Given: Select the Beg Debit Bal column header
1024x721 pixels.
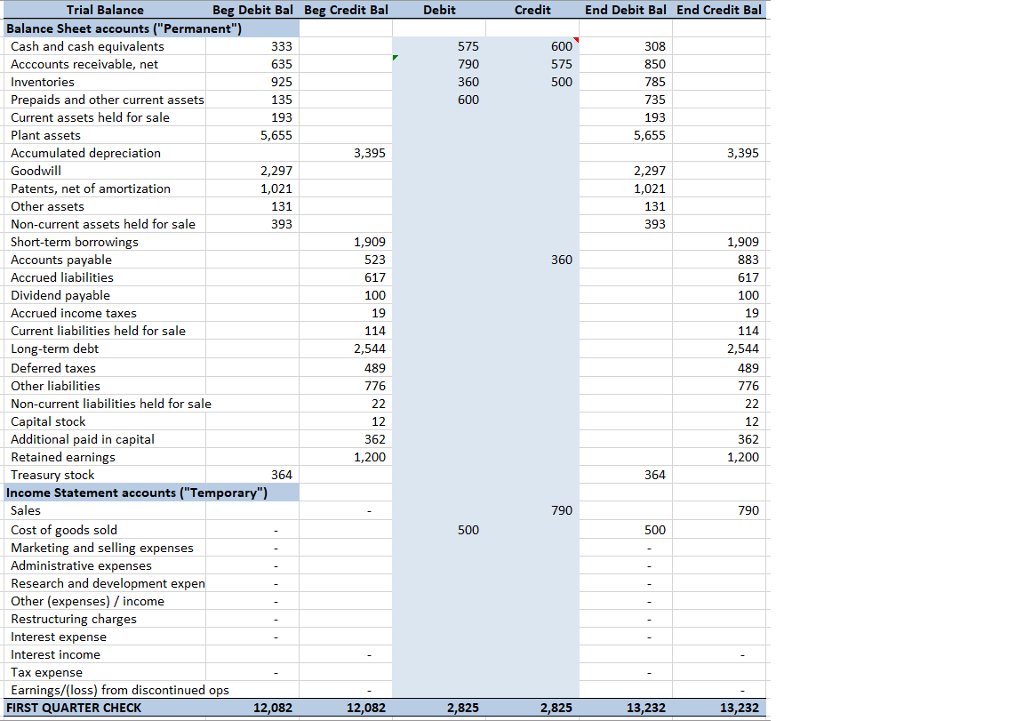Looking at the screenshot, I should click(252, 10).
